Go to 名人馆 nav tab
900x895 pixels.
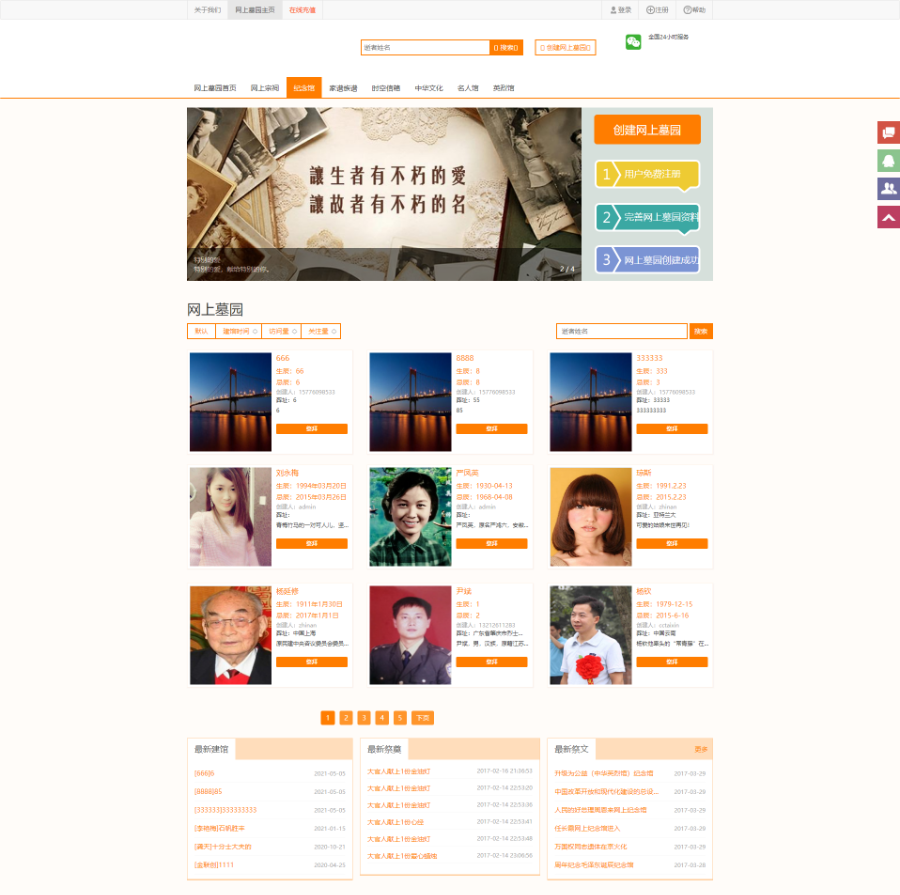pos(468,88)
